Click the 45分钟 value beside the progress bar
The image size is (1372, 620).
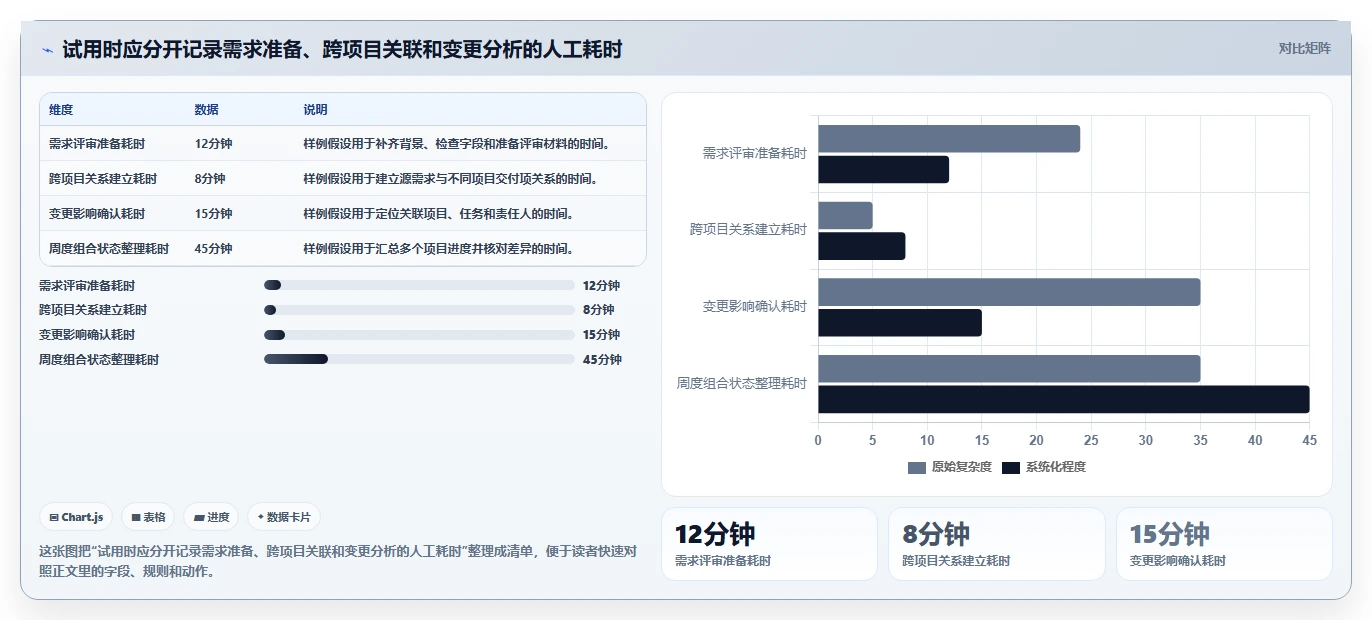pyautogui.click(x=601, y=360)
